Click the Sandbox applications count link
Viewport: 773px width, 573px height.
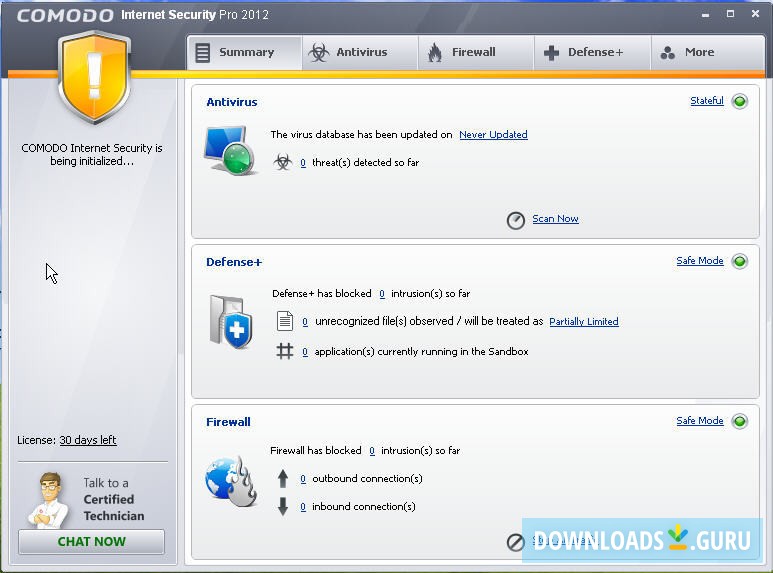[305, 352]
